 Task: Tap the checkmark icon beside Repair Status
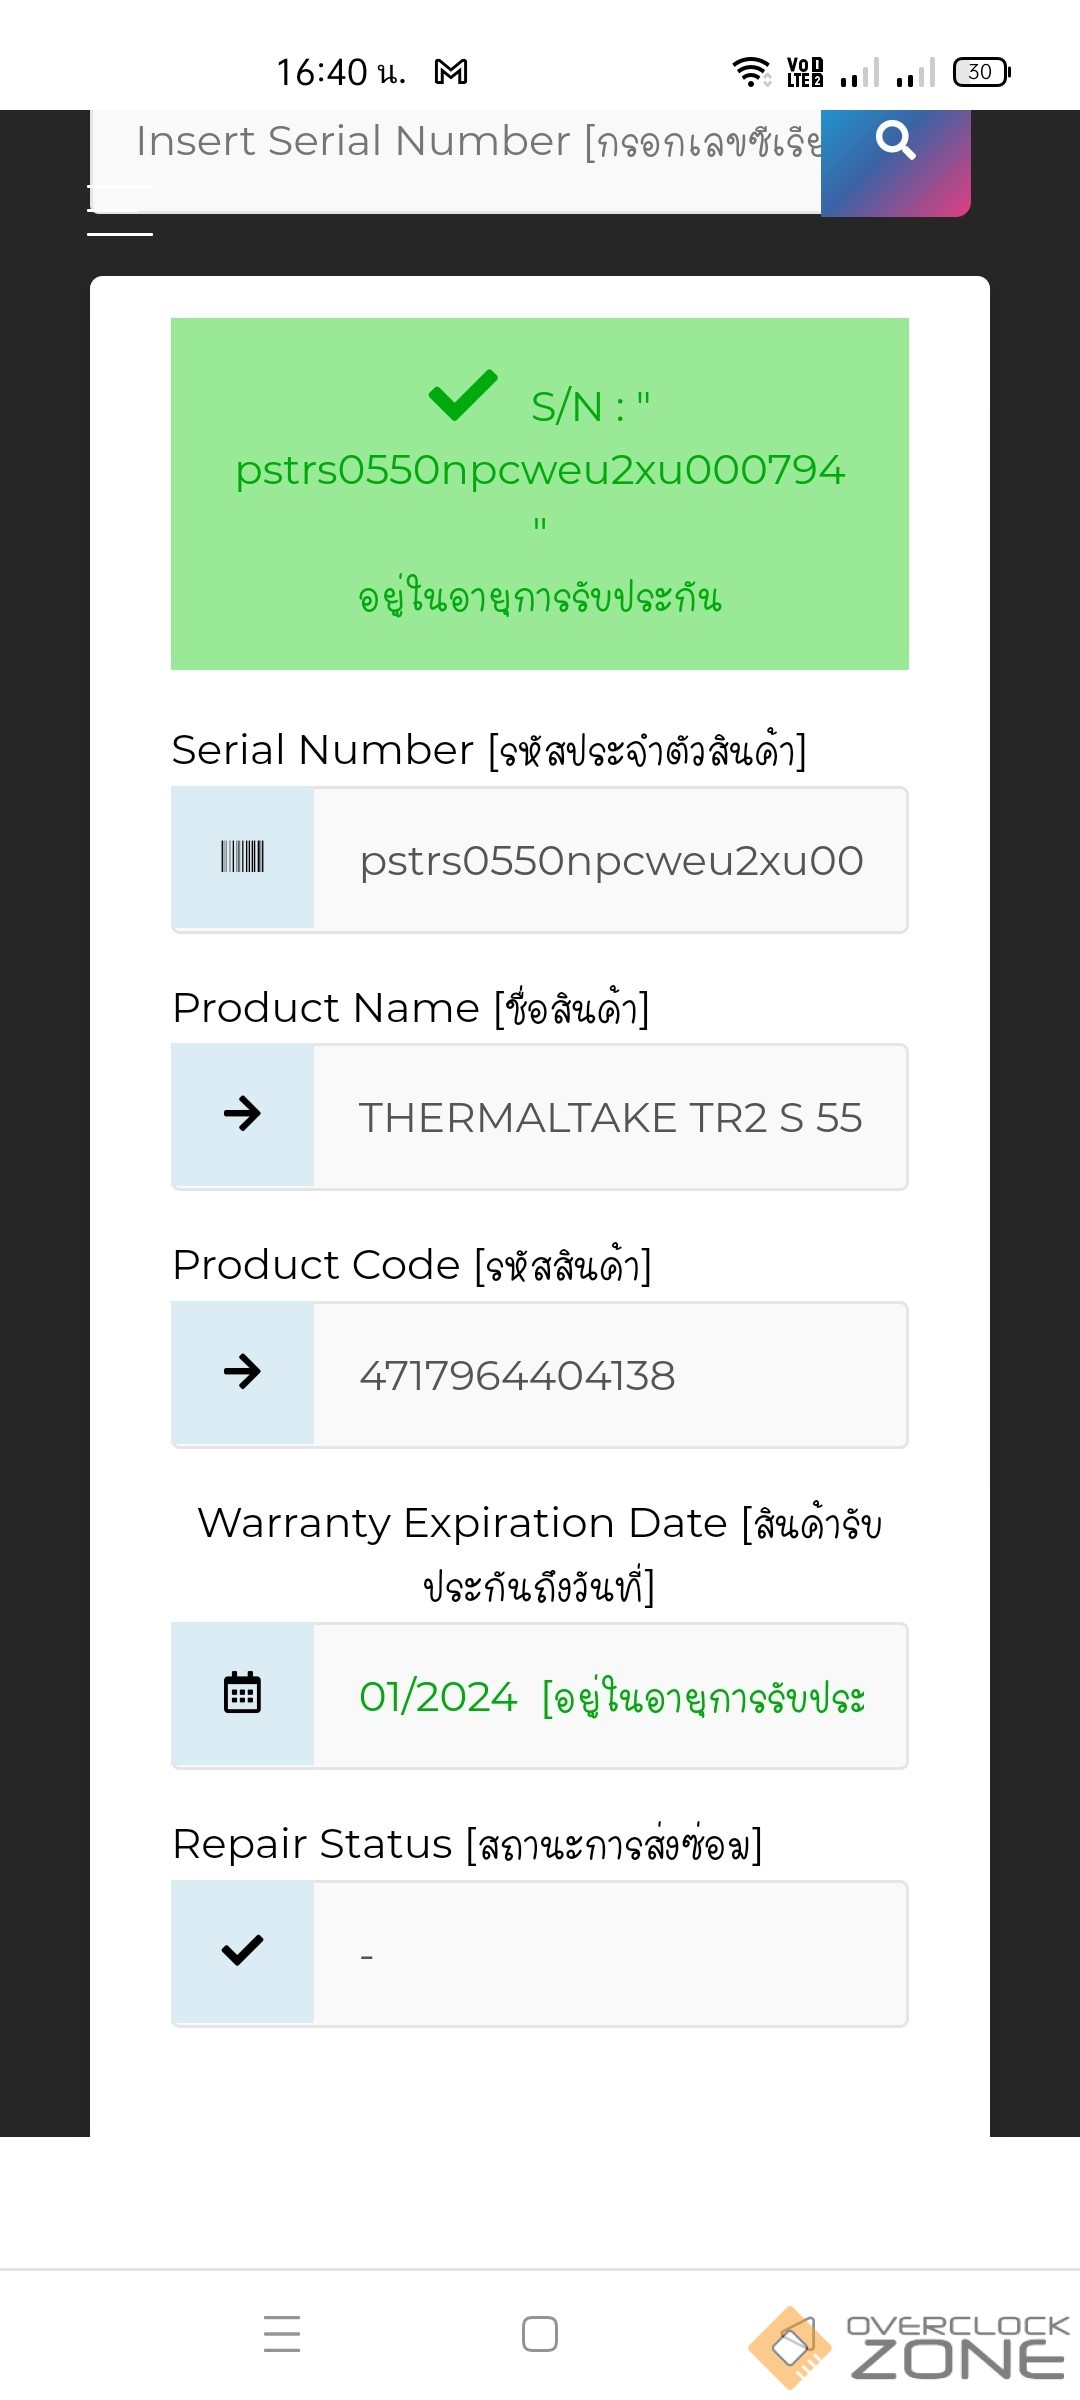242,1950
